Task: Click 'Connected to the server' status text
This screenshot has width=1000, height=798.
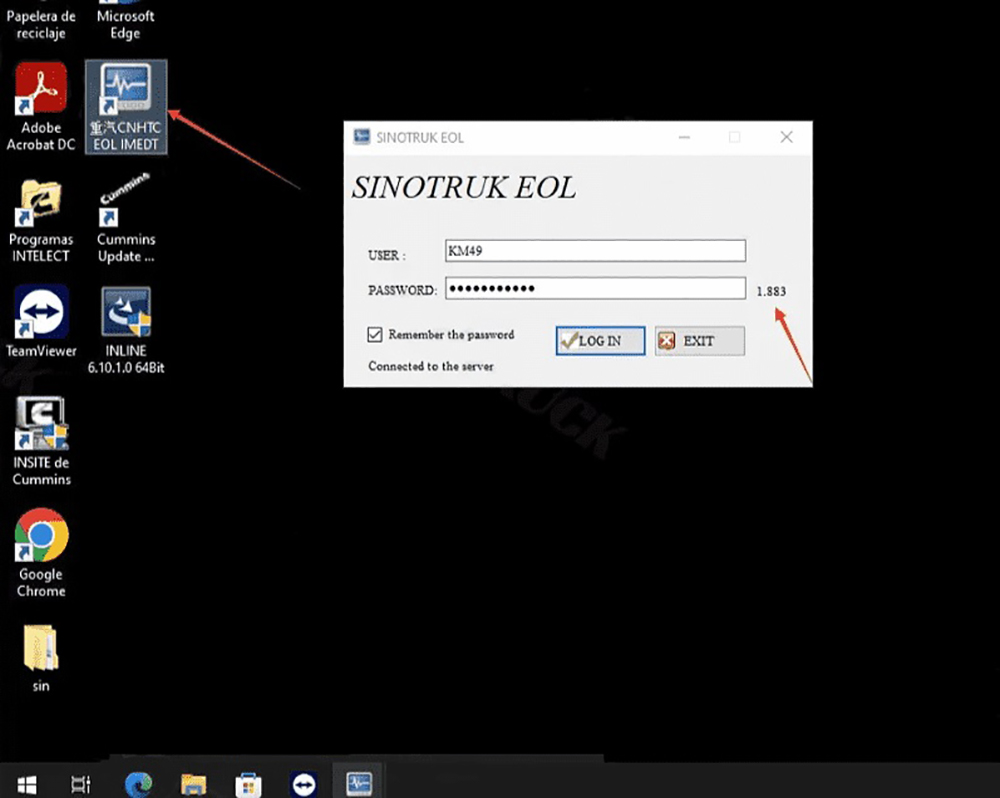Action: coord(430,366)
